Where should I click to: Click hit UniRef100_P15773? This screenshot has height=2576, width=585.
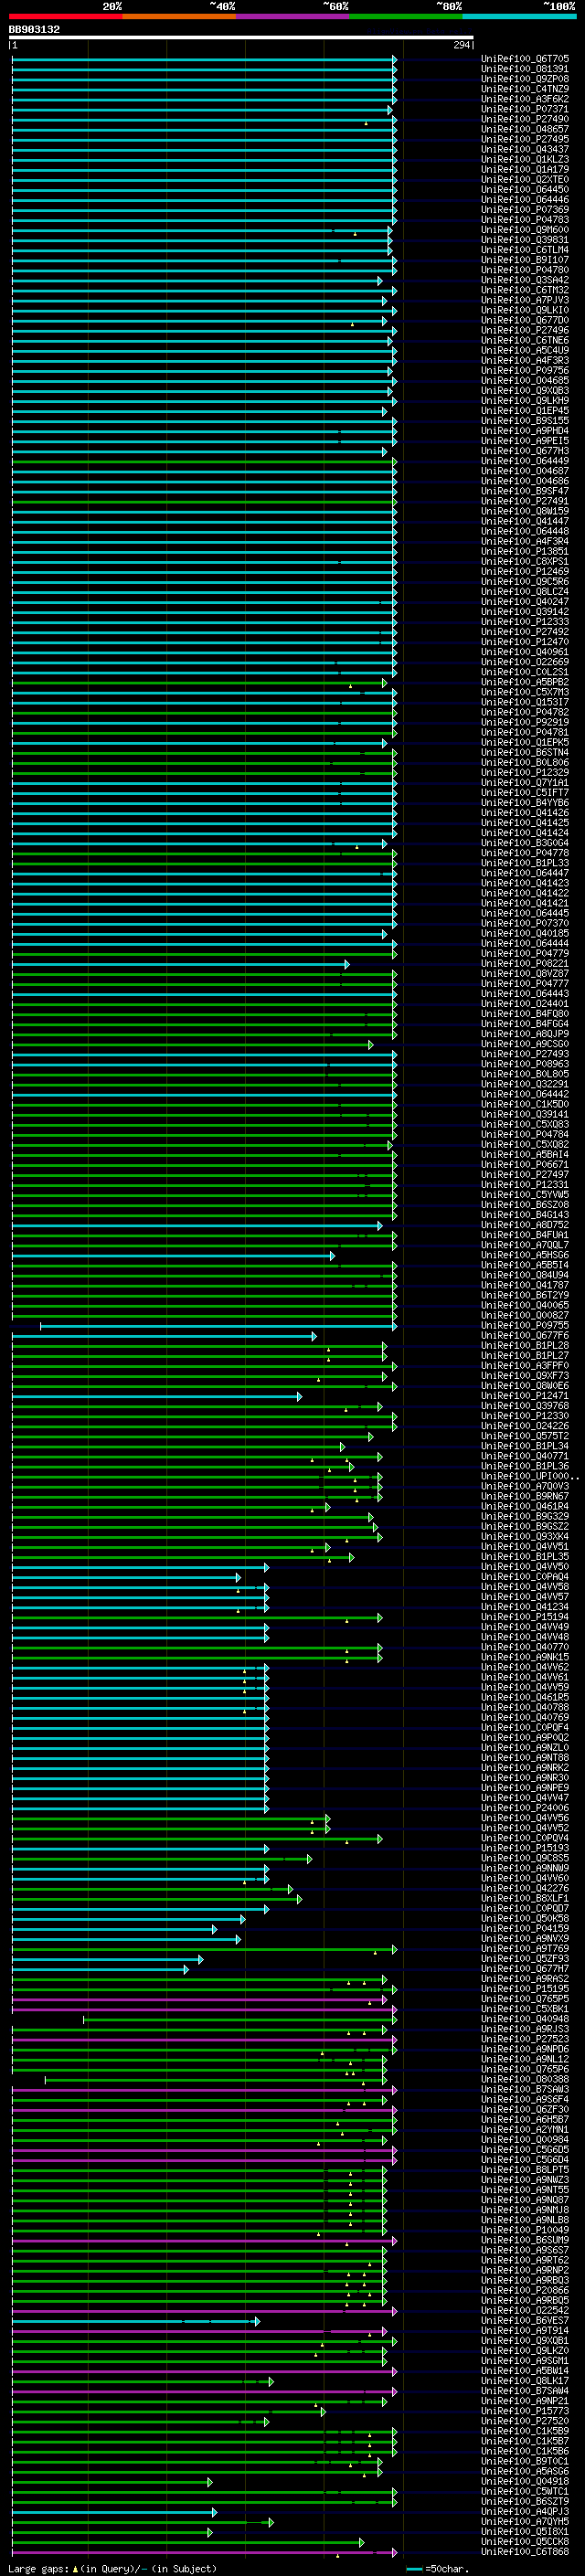[x=524, y=2411]
